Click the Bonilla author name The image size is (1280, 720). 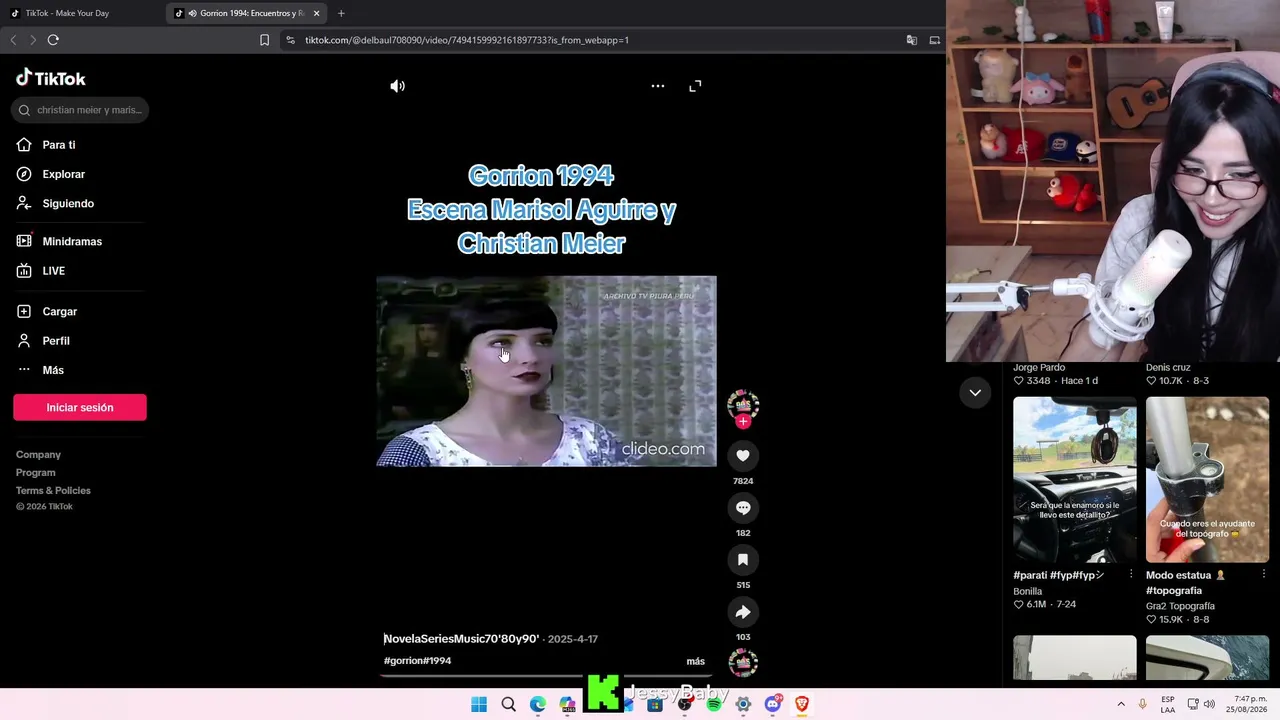point(1029,591)
